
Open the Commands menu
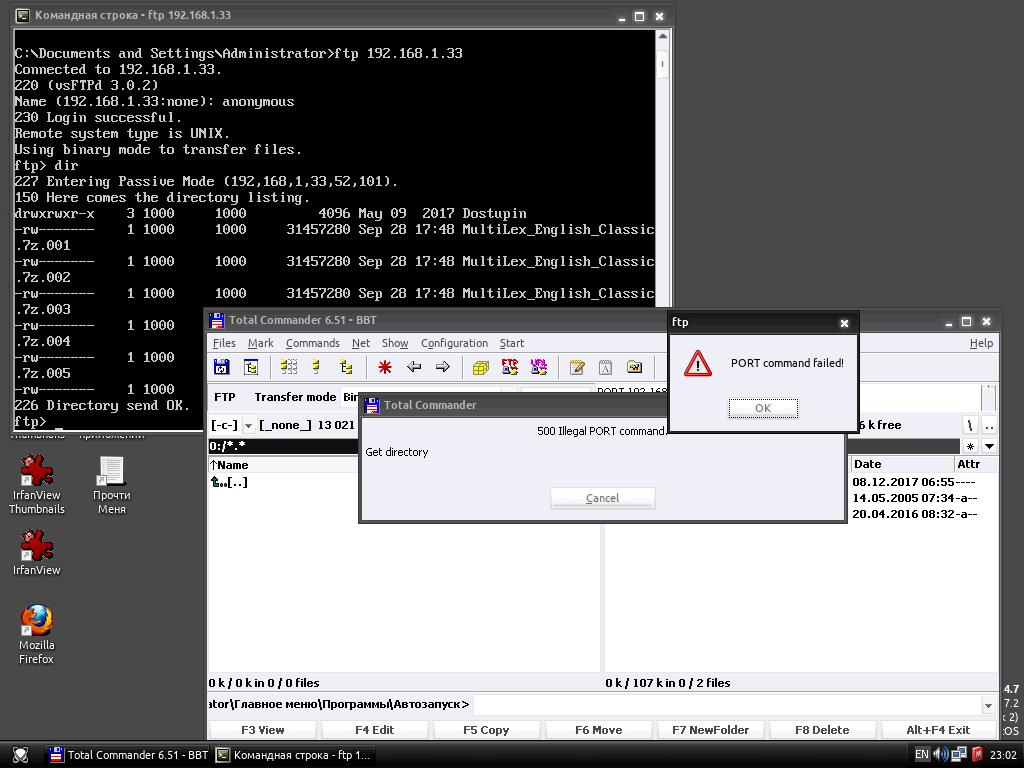click(x=312, y=344)
